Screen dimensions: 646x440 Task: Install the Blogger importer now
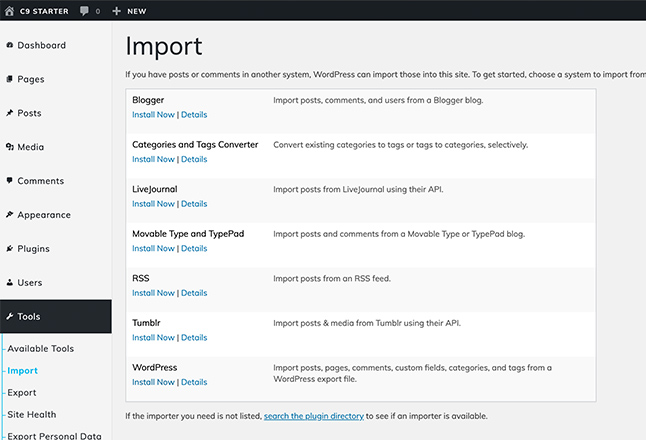[x=153, y=115]
